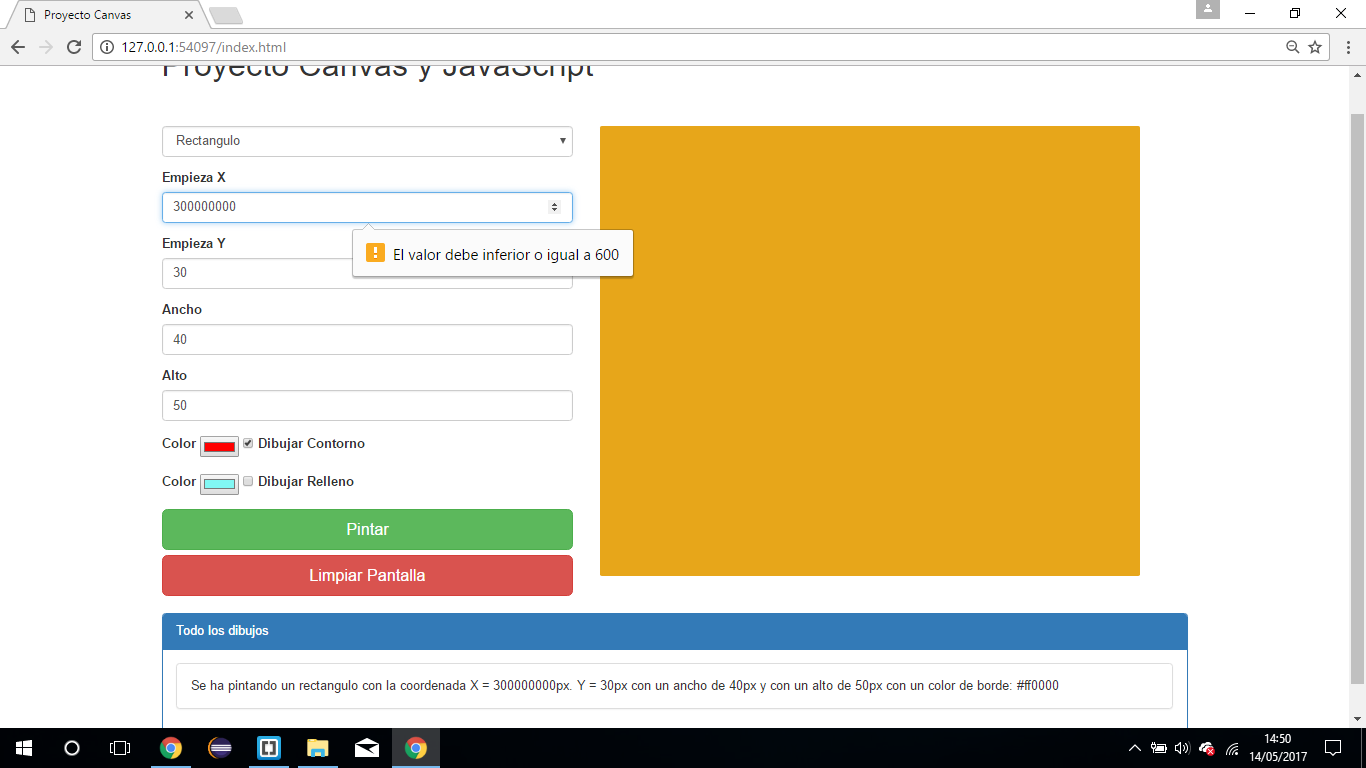This screenshot has width=1366, height=768.
Task: Click the orange canvas drawing area
Action: [870, 351]
